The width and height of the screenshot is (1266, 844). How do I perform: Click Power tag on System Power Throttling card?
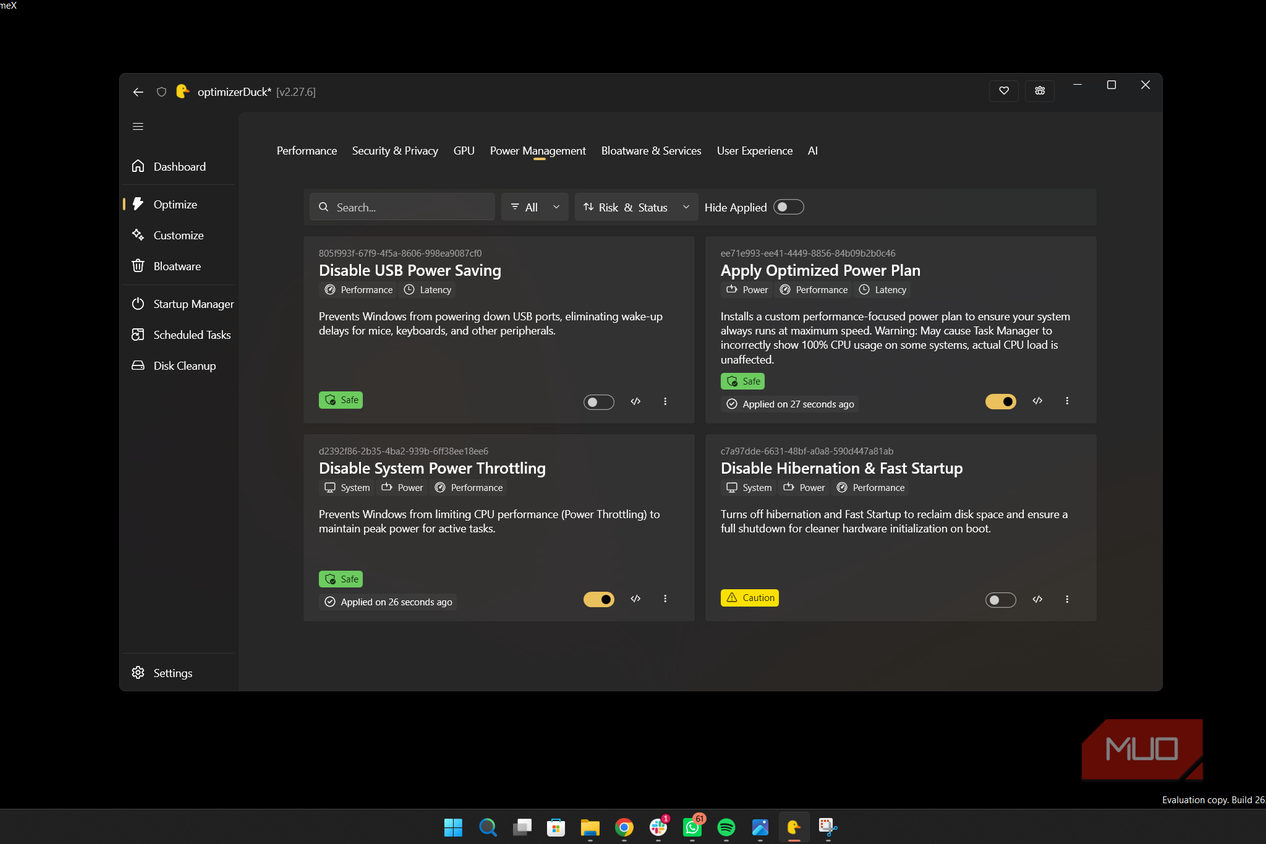click(403, 488)
